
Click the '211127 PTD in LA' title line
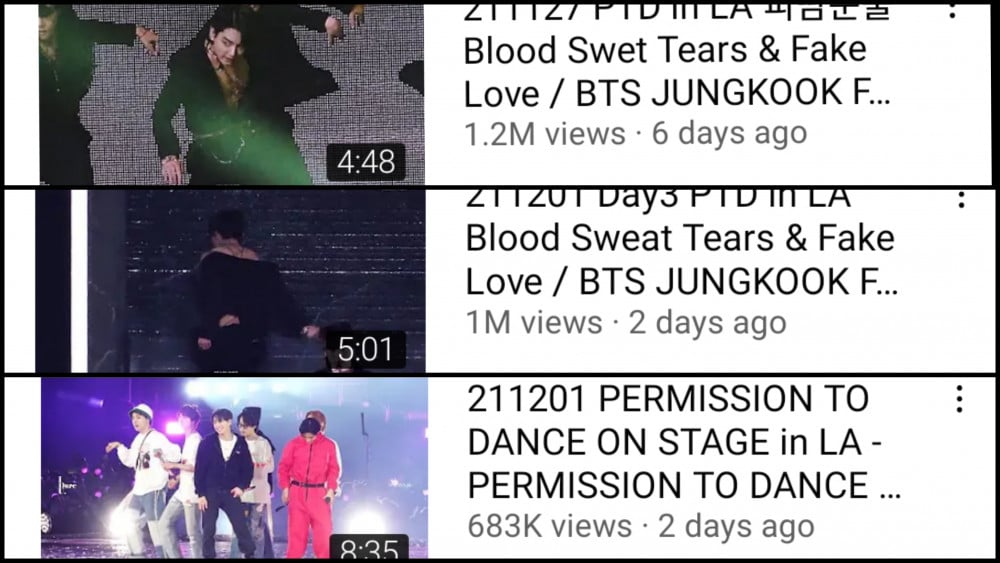coord(676,11)
